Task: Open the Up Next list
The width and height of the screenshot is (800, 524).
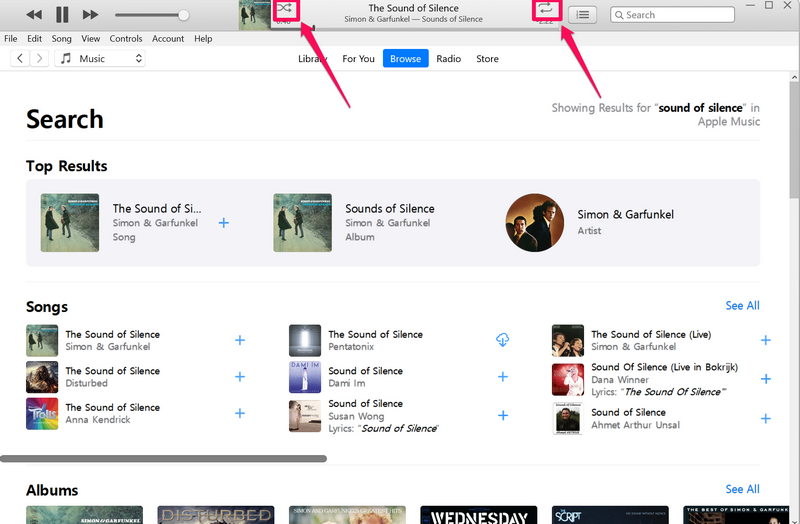Action: coord(583,15)
